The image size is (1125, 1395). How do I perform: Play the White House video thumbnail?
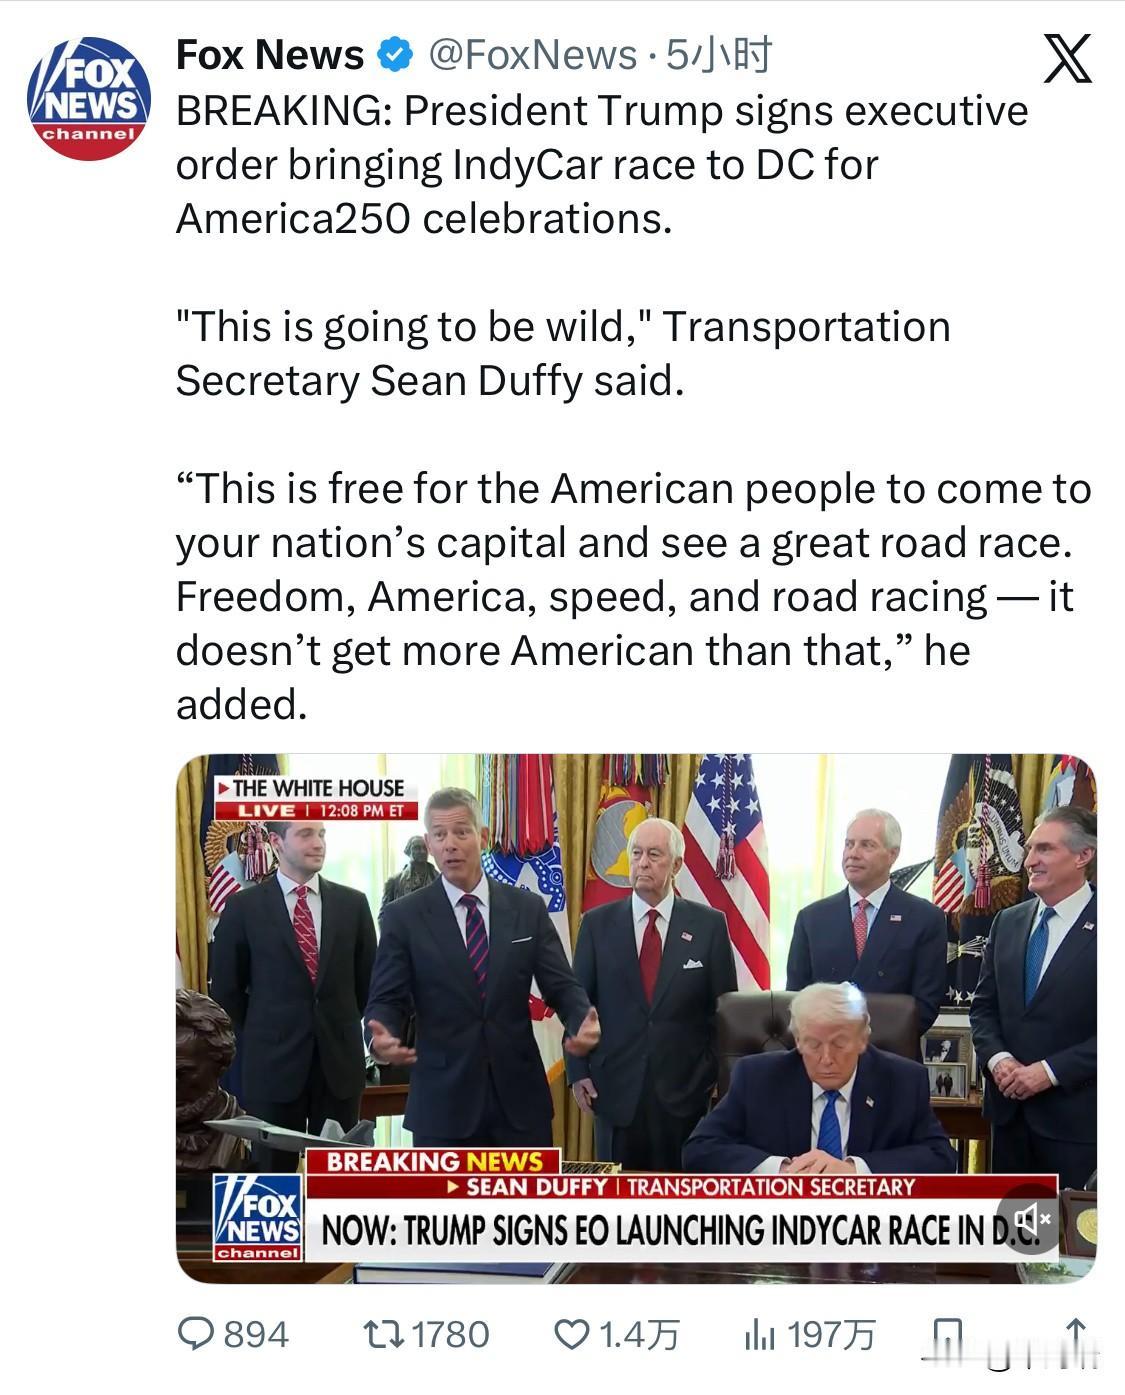636,1018
